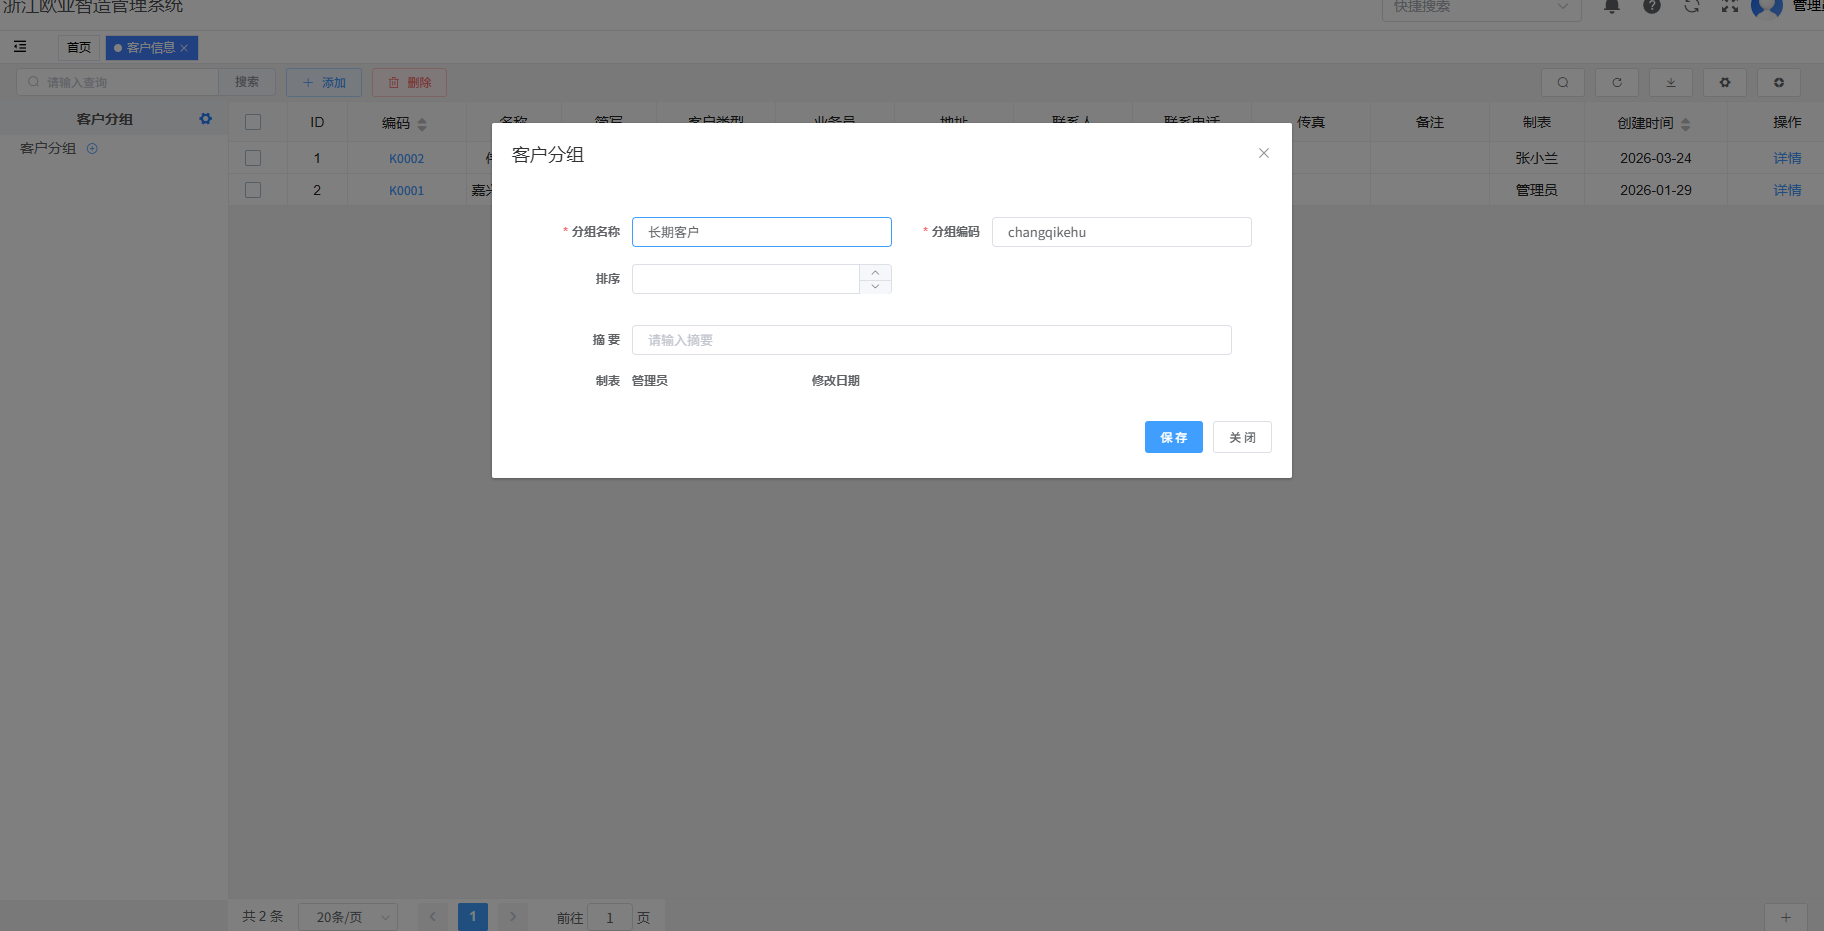1824x931 pixels.
Task: Close the 客户分组 dialog with X
Action: [1263, 153]
